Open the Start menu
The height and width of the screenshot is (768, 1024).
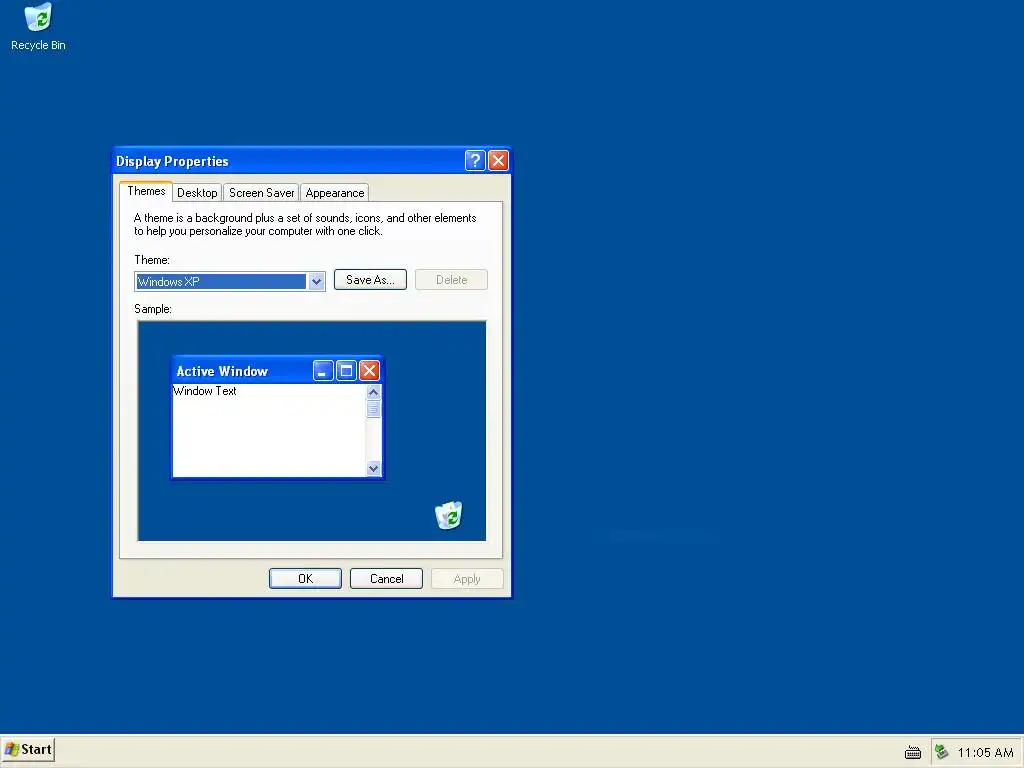click(28, 750)
